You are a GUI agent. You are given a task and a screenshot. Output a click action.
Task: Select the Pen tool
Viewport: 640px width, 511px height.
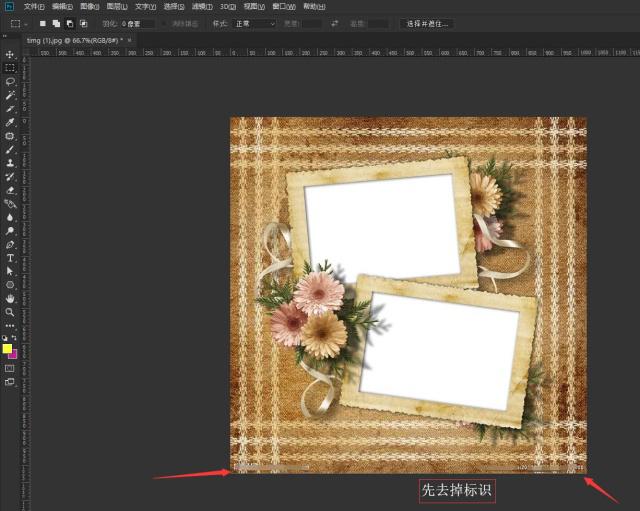(x=10, y=244)
